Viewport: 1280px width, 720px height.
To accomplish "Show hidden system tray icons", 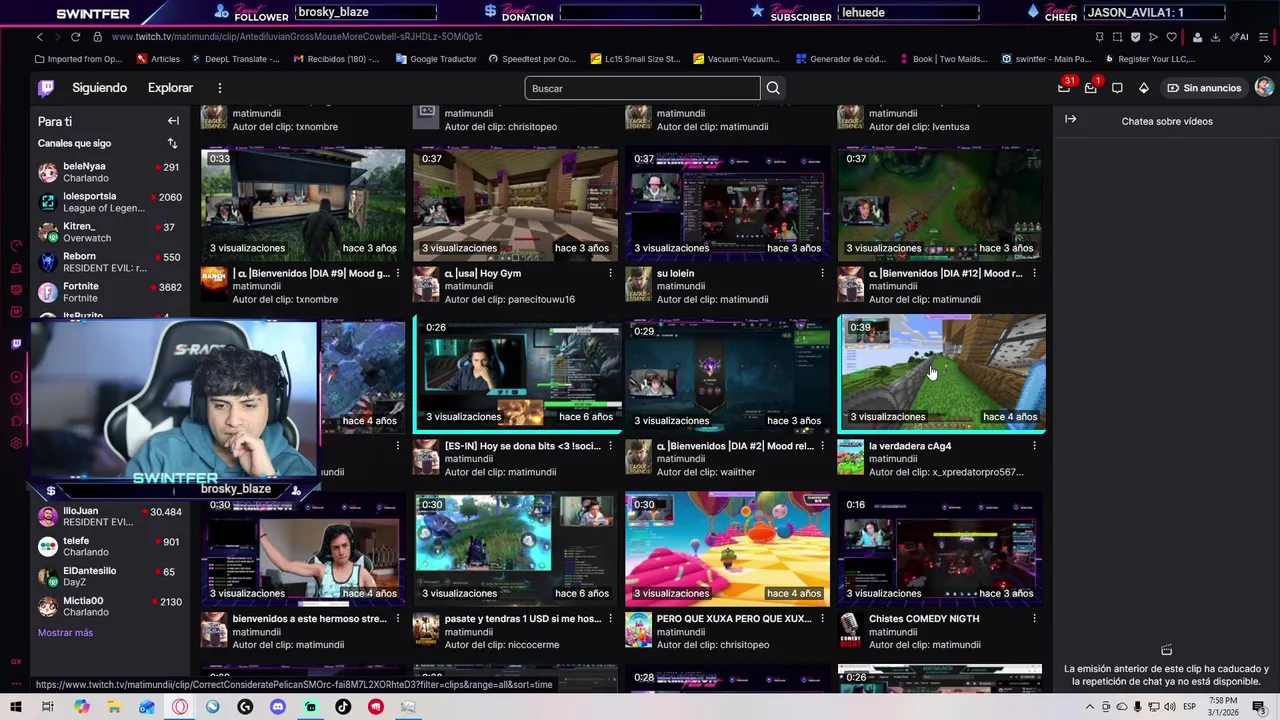I will tap(1090, 707).
